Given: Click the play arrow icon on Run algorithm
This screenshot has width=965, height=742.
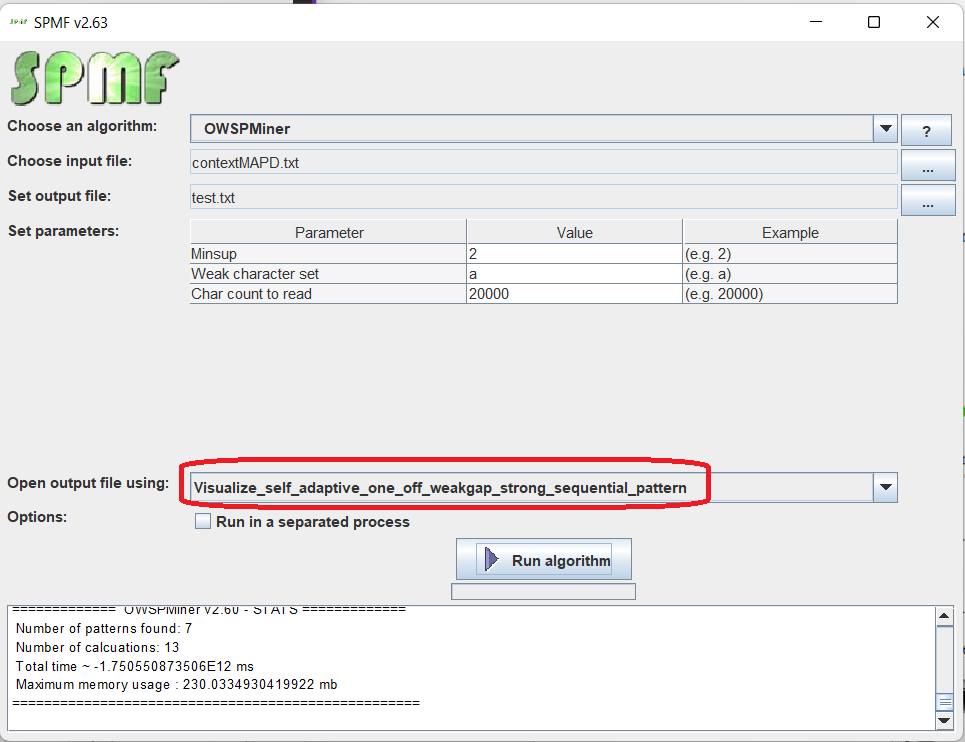Looking at the screenshot, I should 491,560.
